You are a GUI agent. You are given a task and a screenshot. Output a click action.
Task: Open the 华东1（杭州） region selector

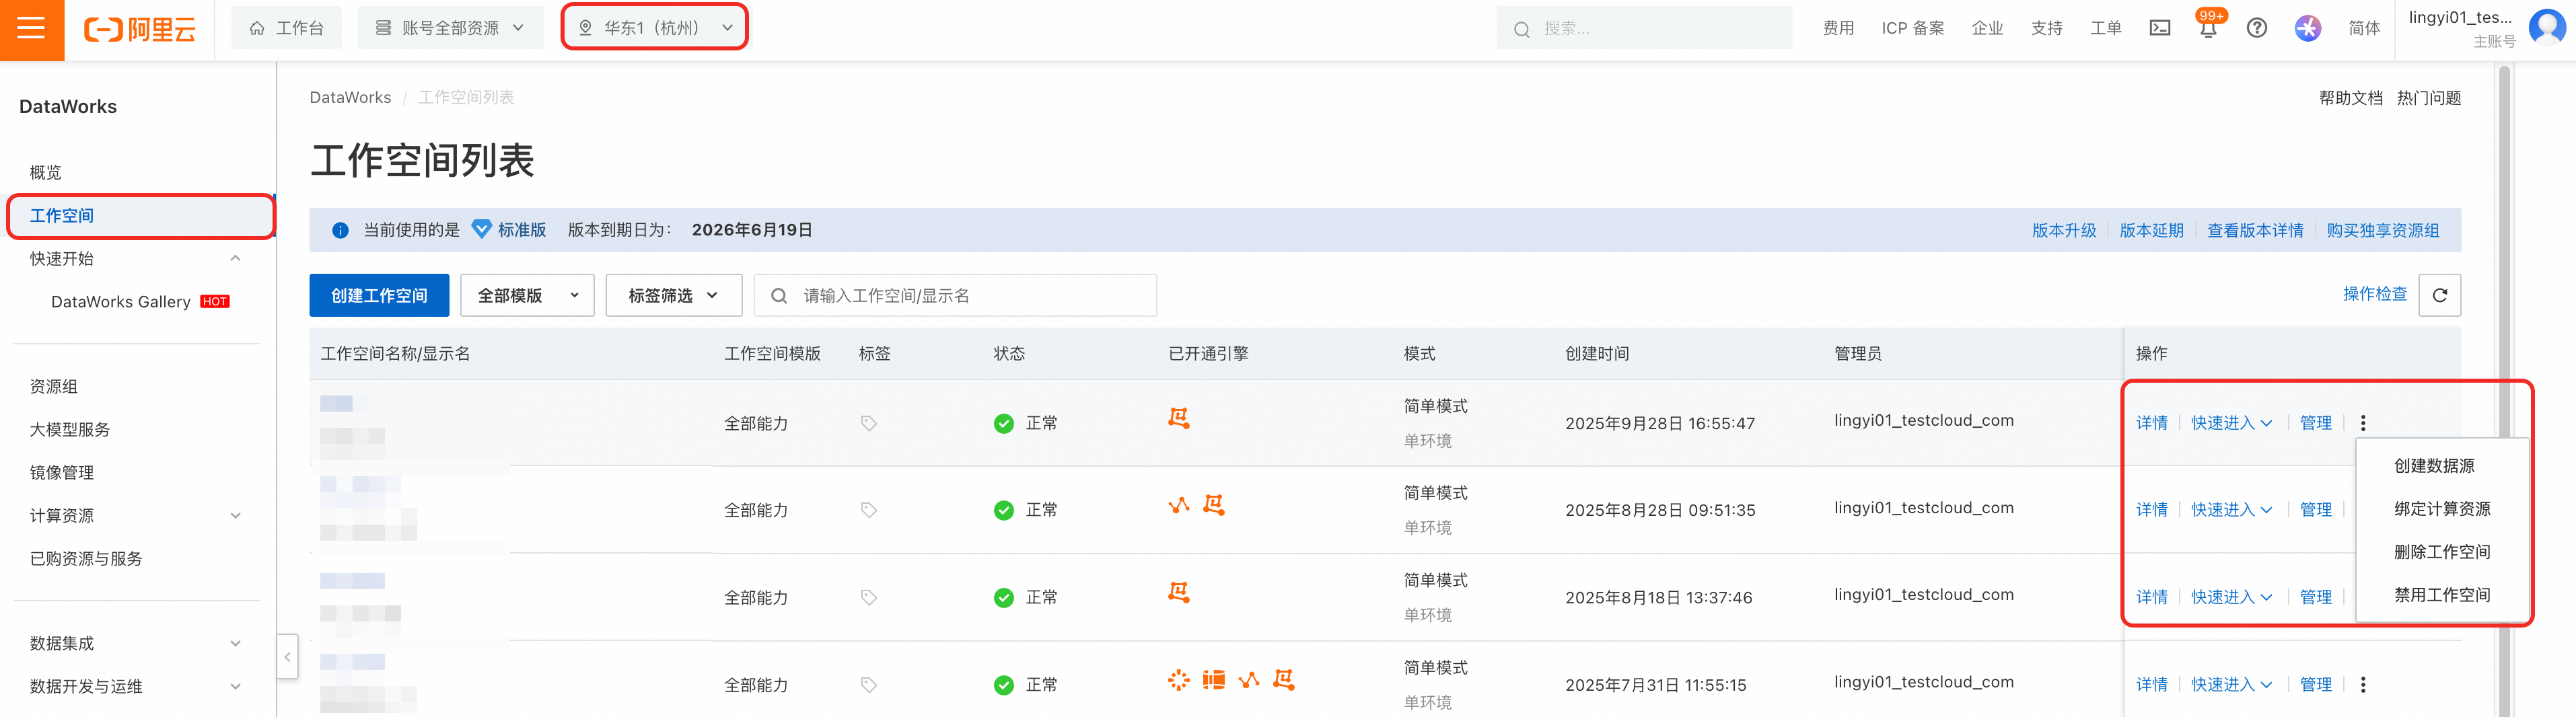[x=655, y=28]
